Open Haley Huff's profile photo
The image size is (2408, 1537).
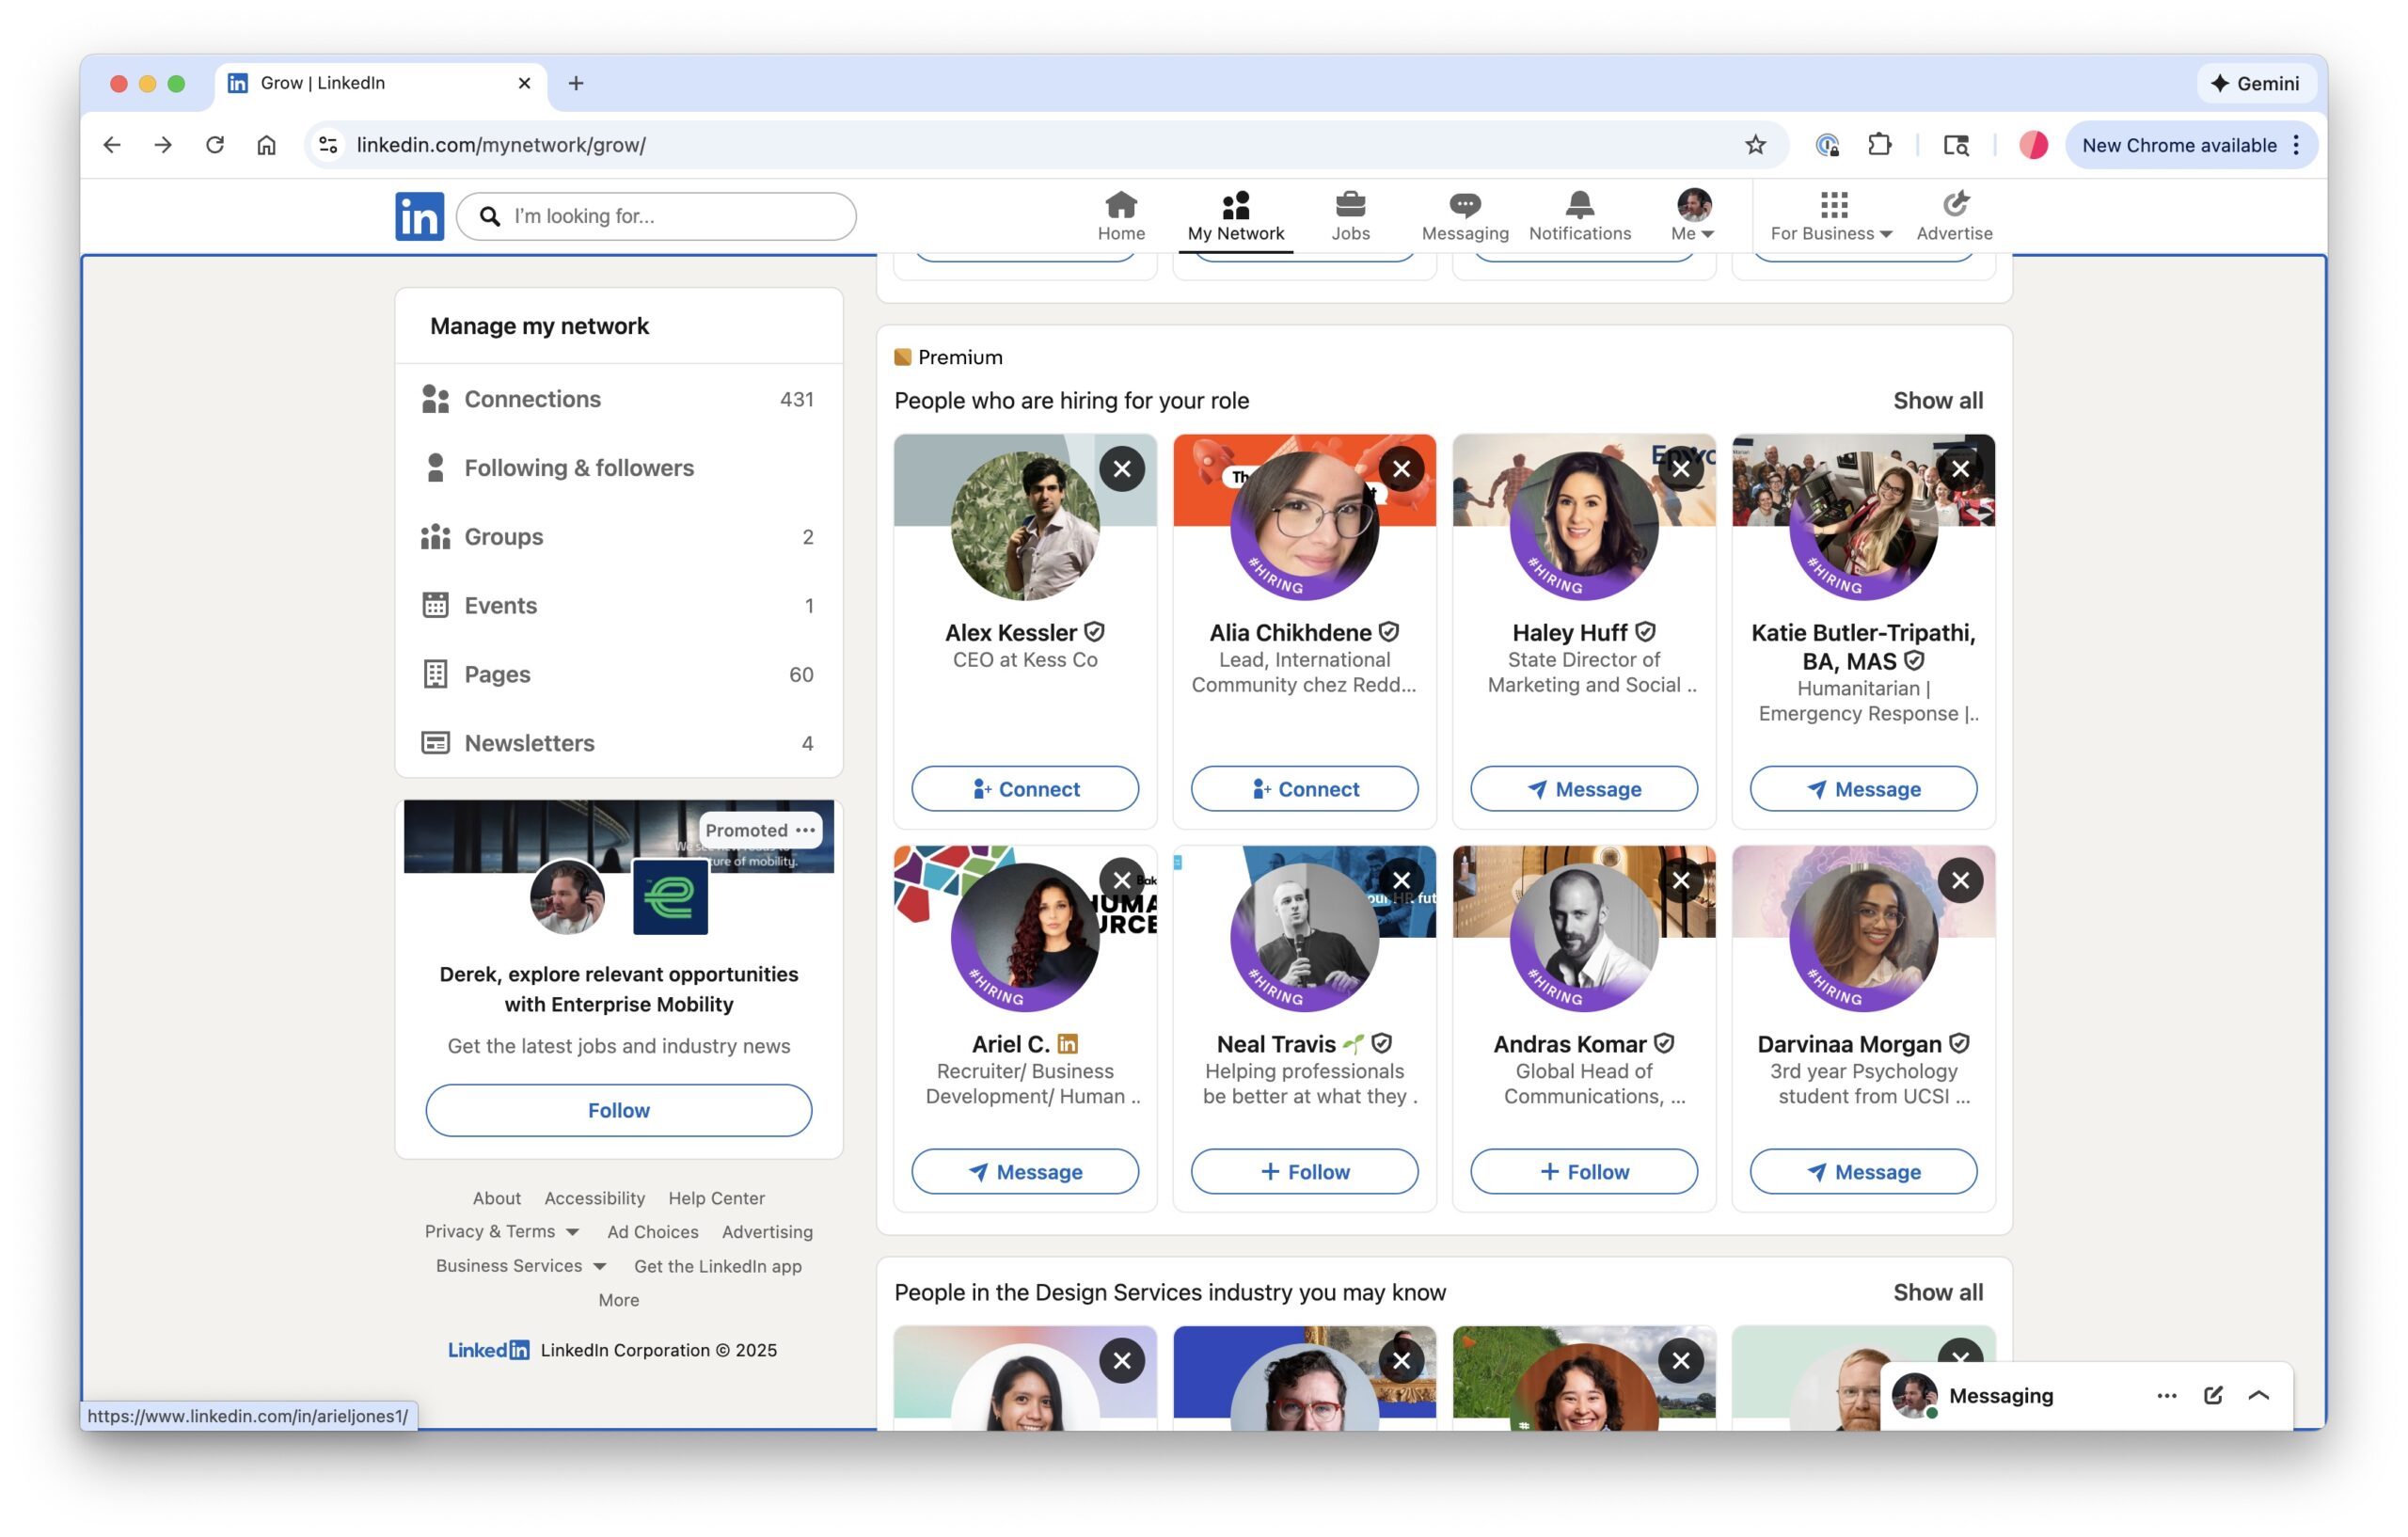tap(1583, 525)
